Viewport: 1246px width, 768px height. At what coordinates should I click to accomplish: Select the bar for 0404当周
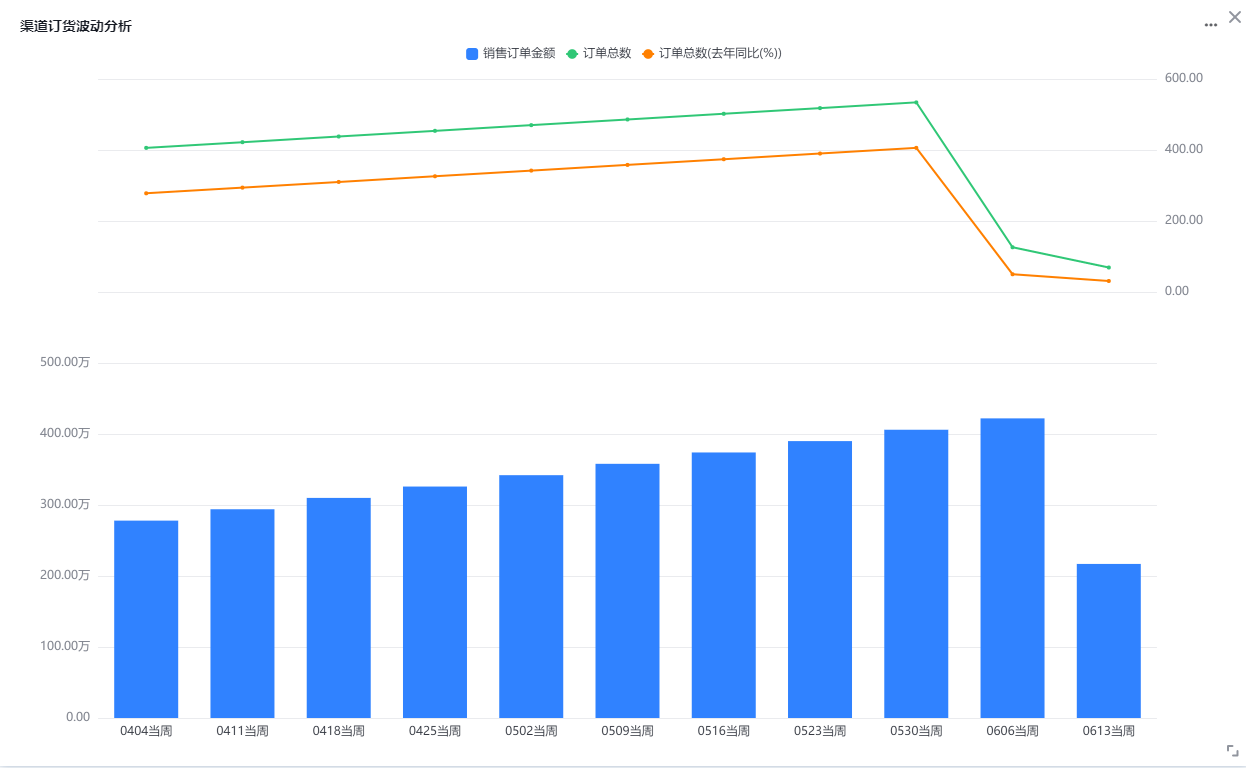coord(146,619)
